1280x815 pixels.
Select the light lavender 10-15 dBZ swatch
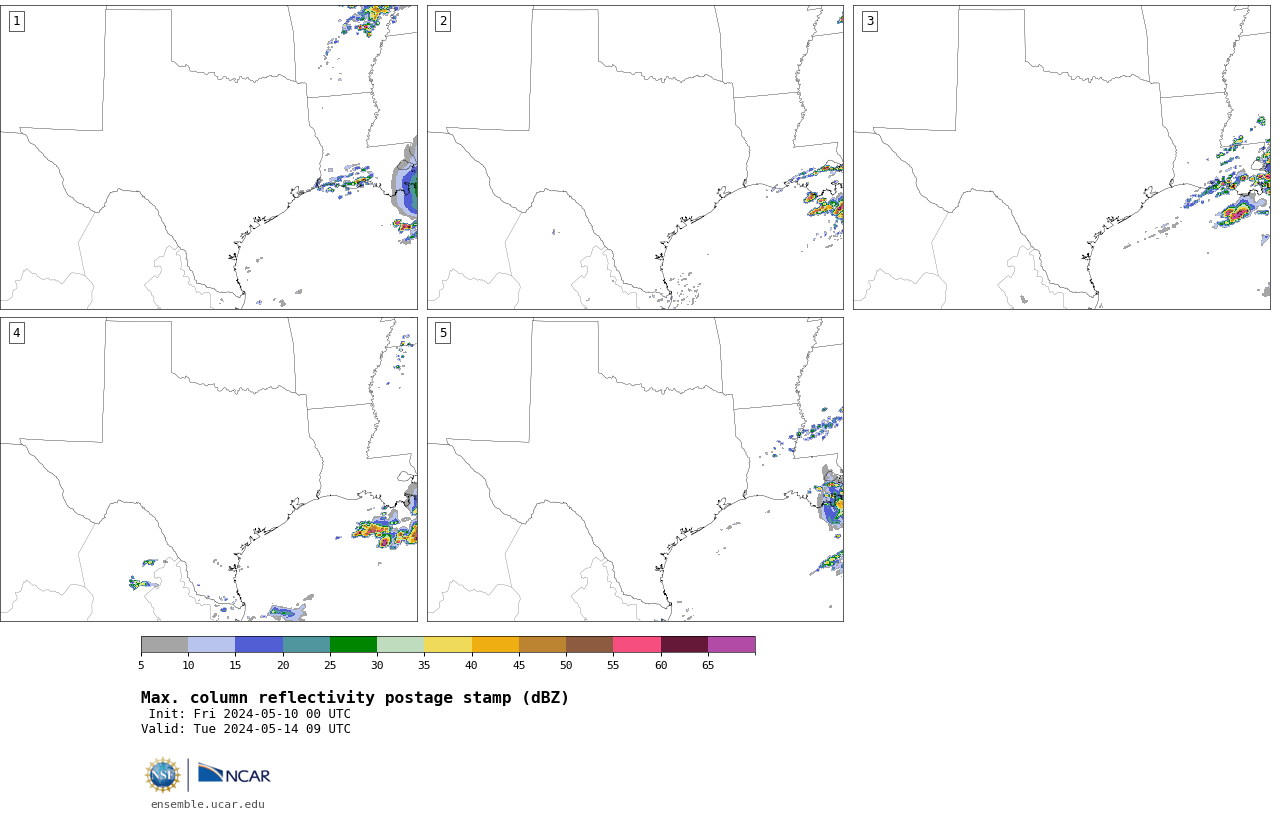click(x=212, y=645)
